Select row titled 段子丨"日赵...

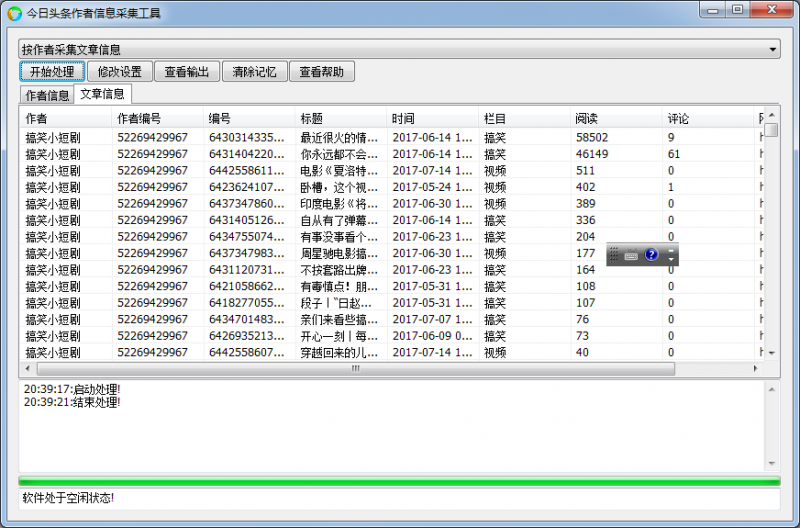(391, 303)
